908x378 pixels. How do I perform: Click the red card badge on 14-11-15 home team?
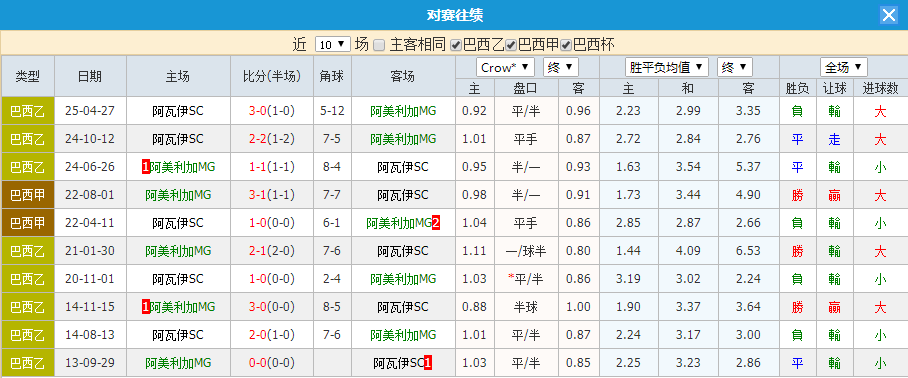click(x=145, y=307)
